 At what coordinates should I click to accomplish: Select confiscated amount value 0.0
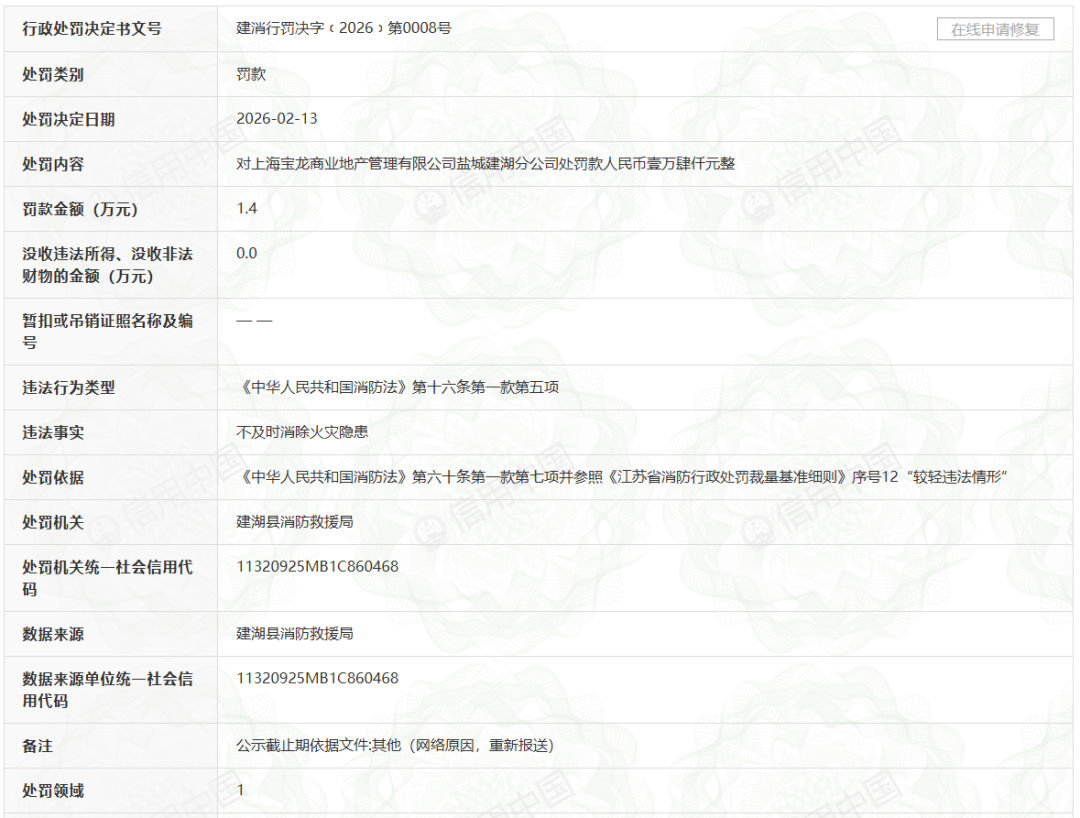point(247,253)
